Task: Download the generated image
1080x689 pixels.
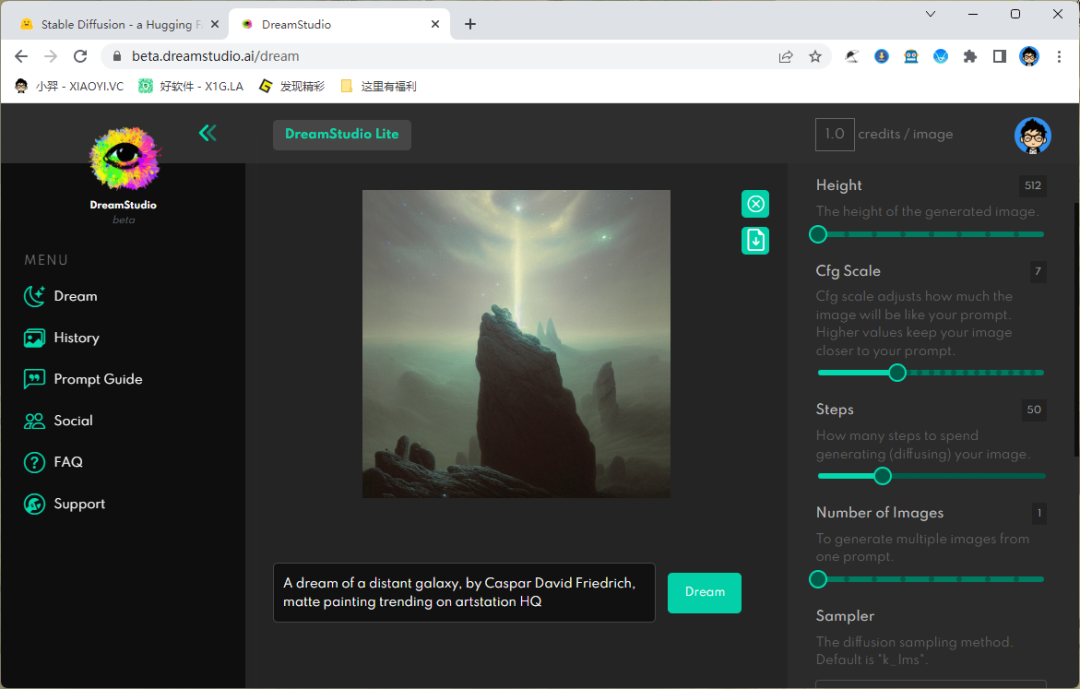Action: (x=756, y=240)
